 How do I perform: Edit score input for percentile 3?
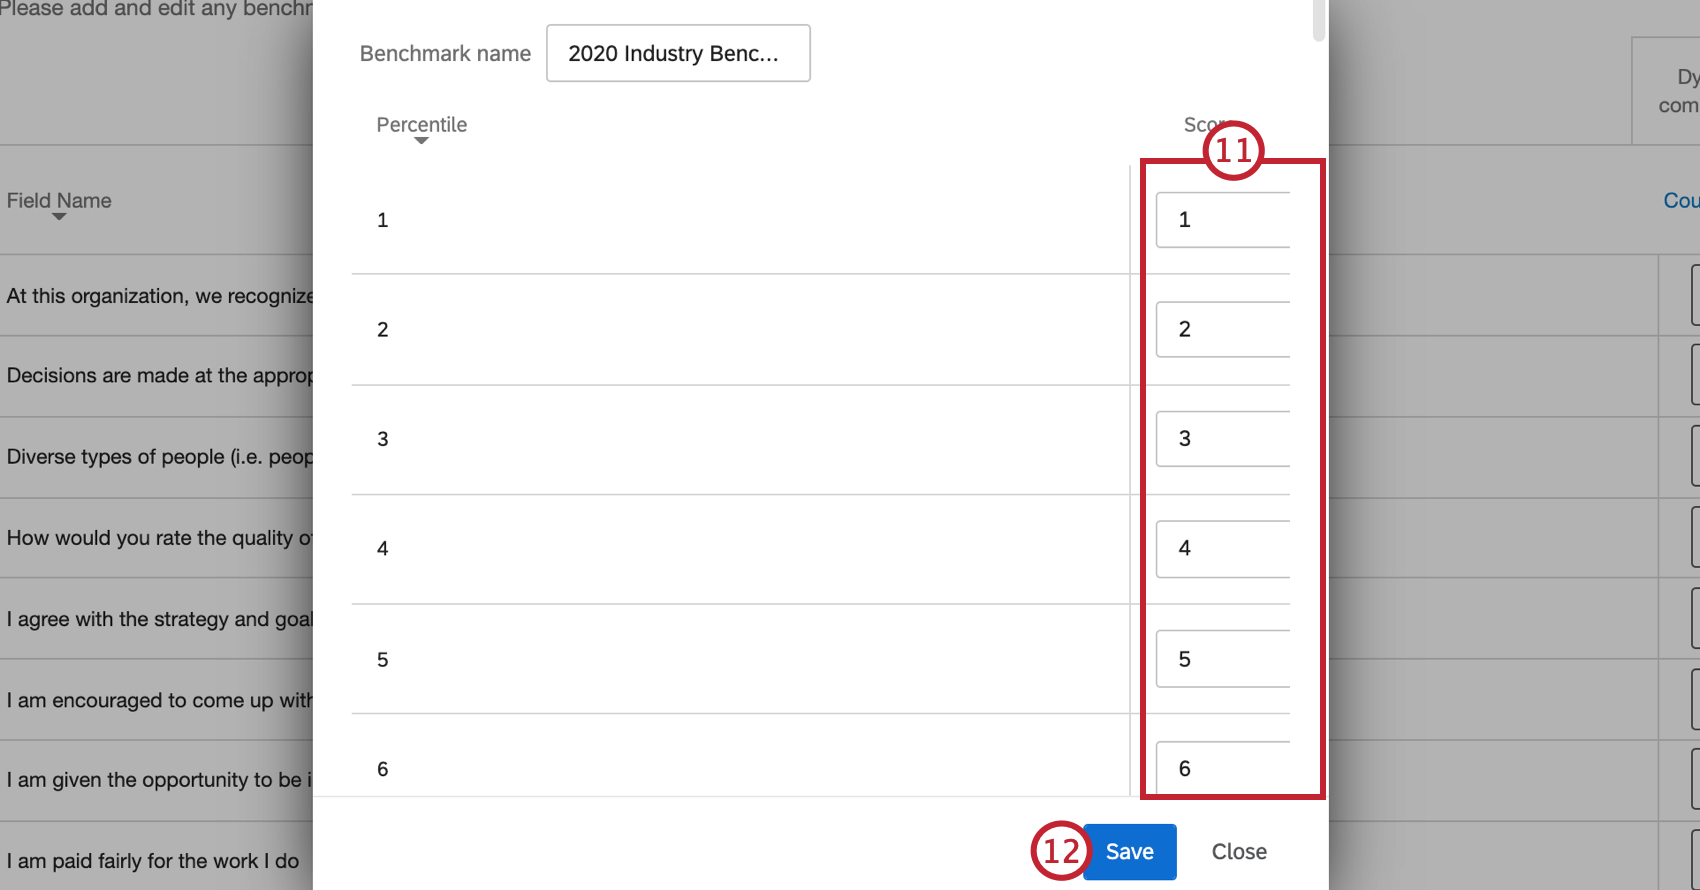1223,439
